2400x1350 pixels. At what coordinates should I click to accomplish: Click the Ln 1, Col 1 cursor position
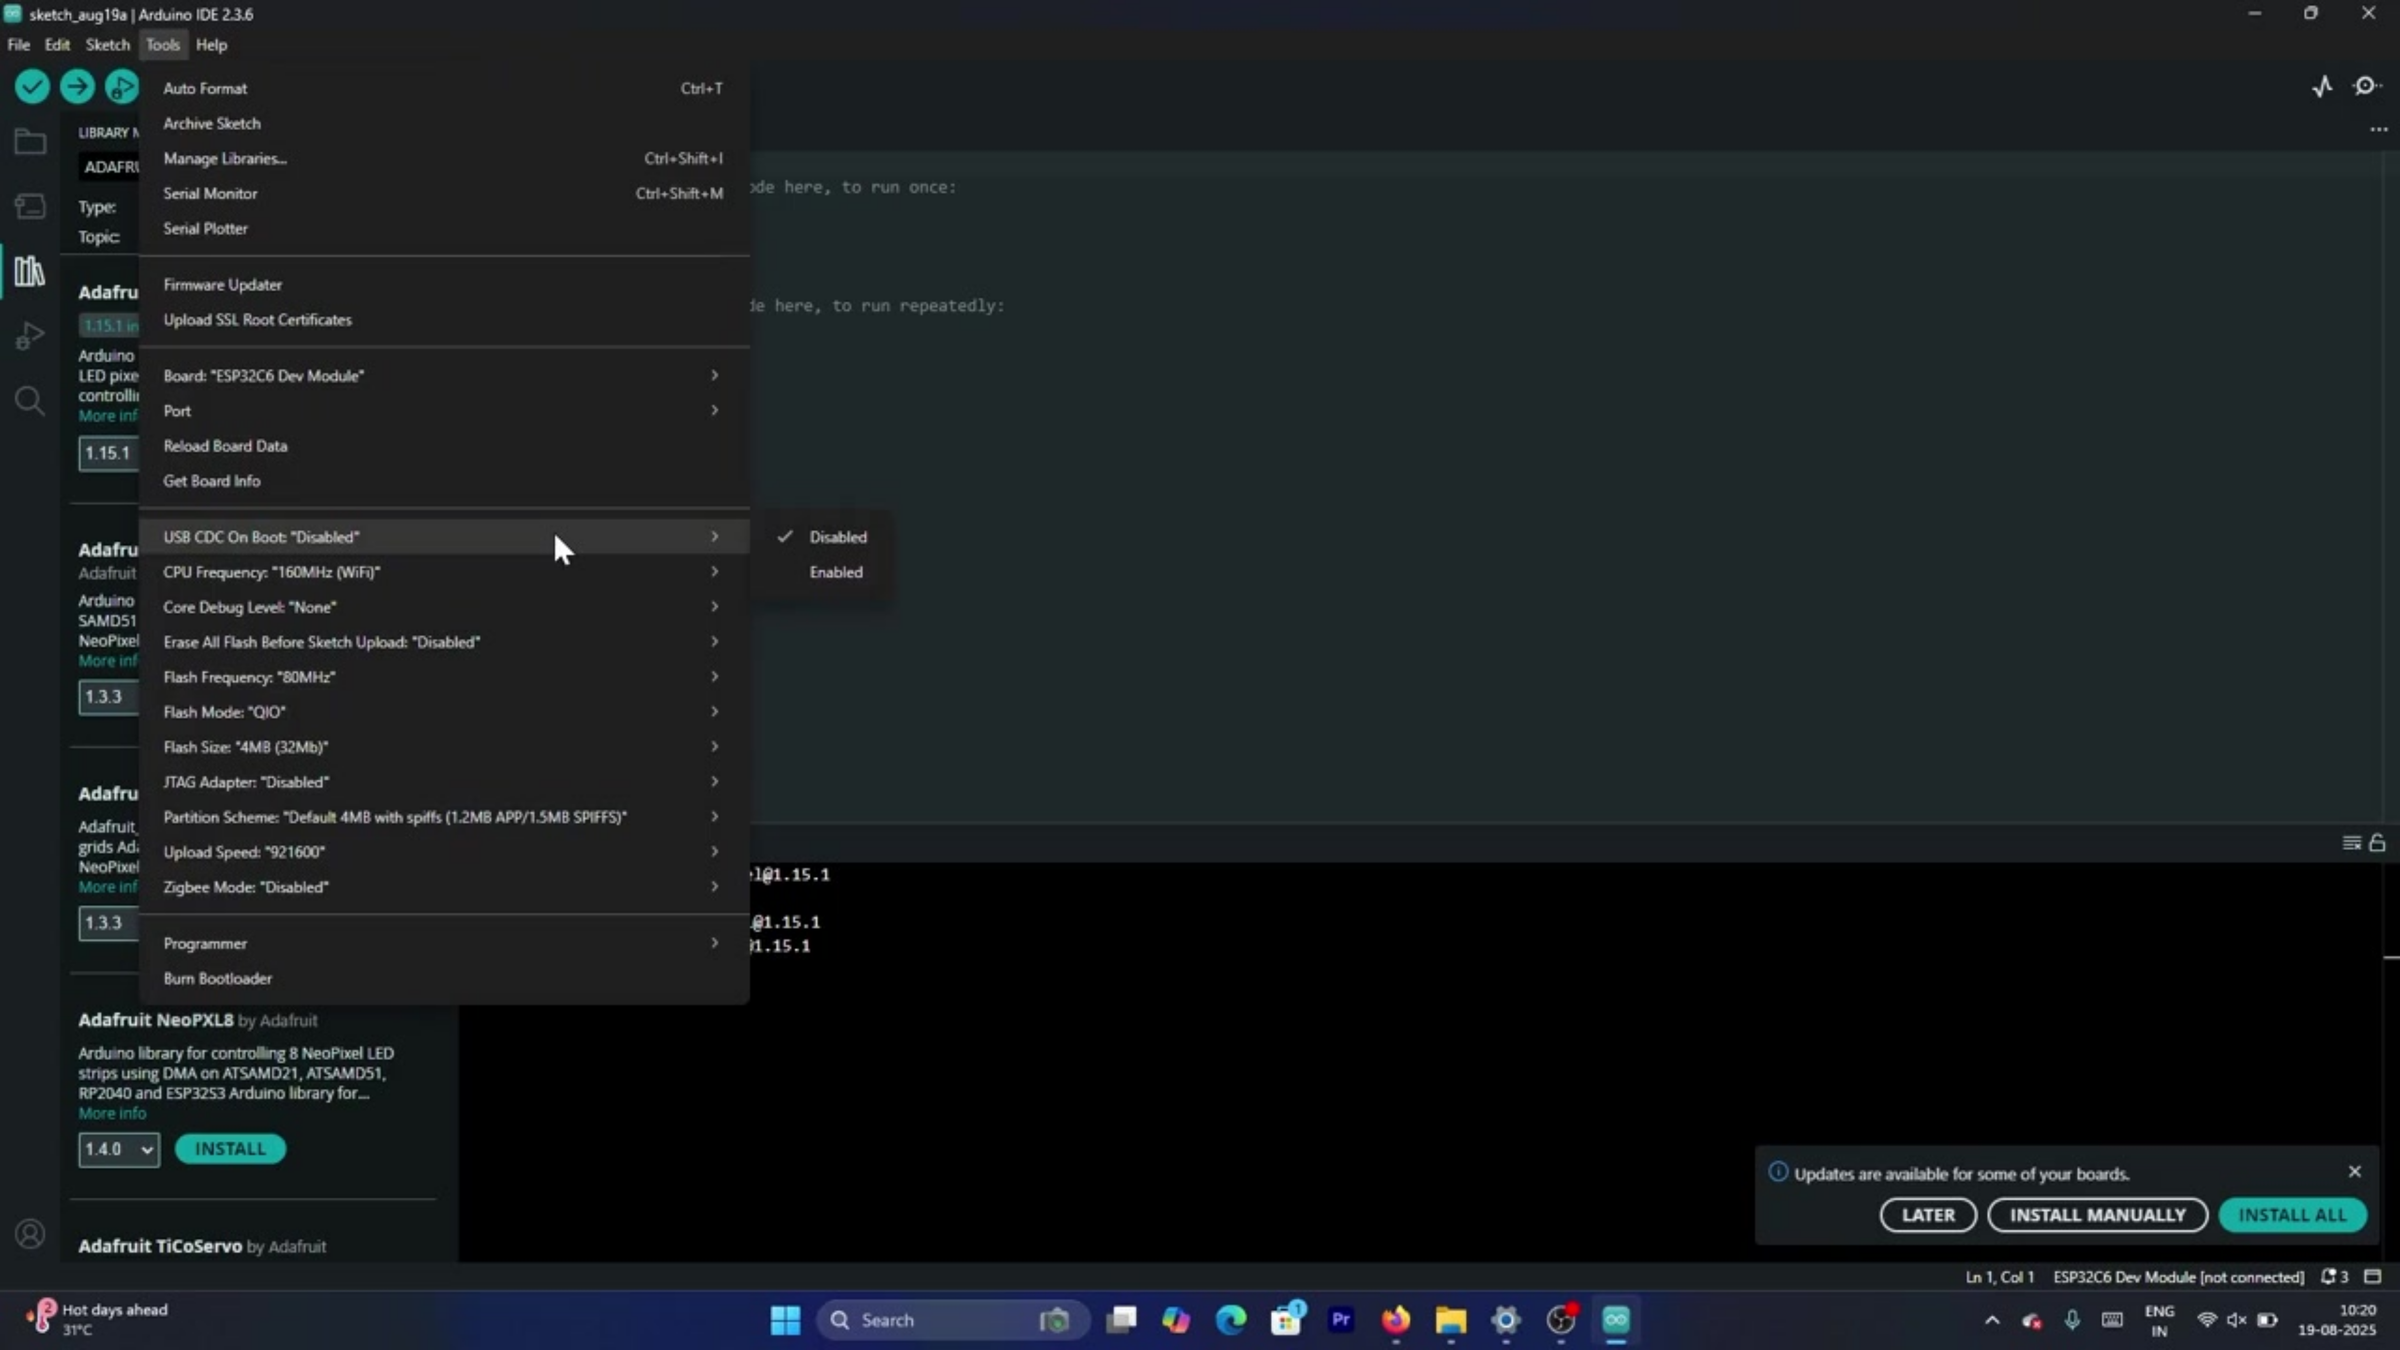[x=2000, y=1277]
